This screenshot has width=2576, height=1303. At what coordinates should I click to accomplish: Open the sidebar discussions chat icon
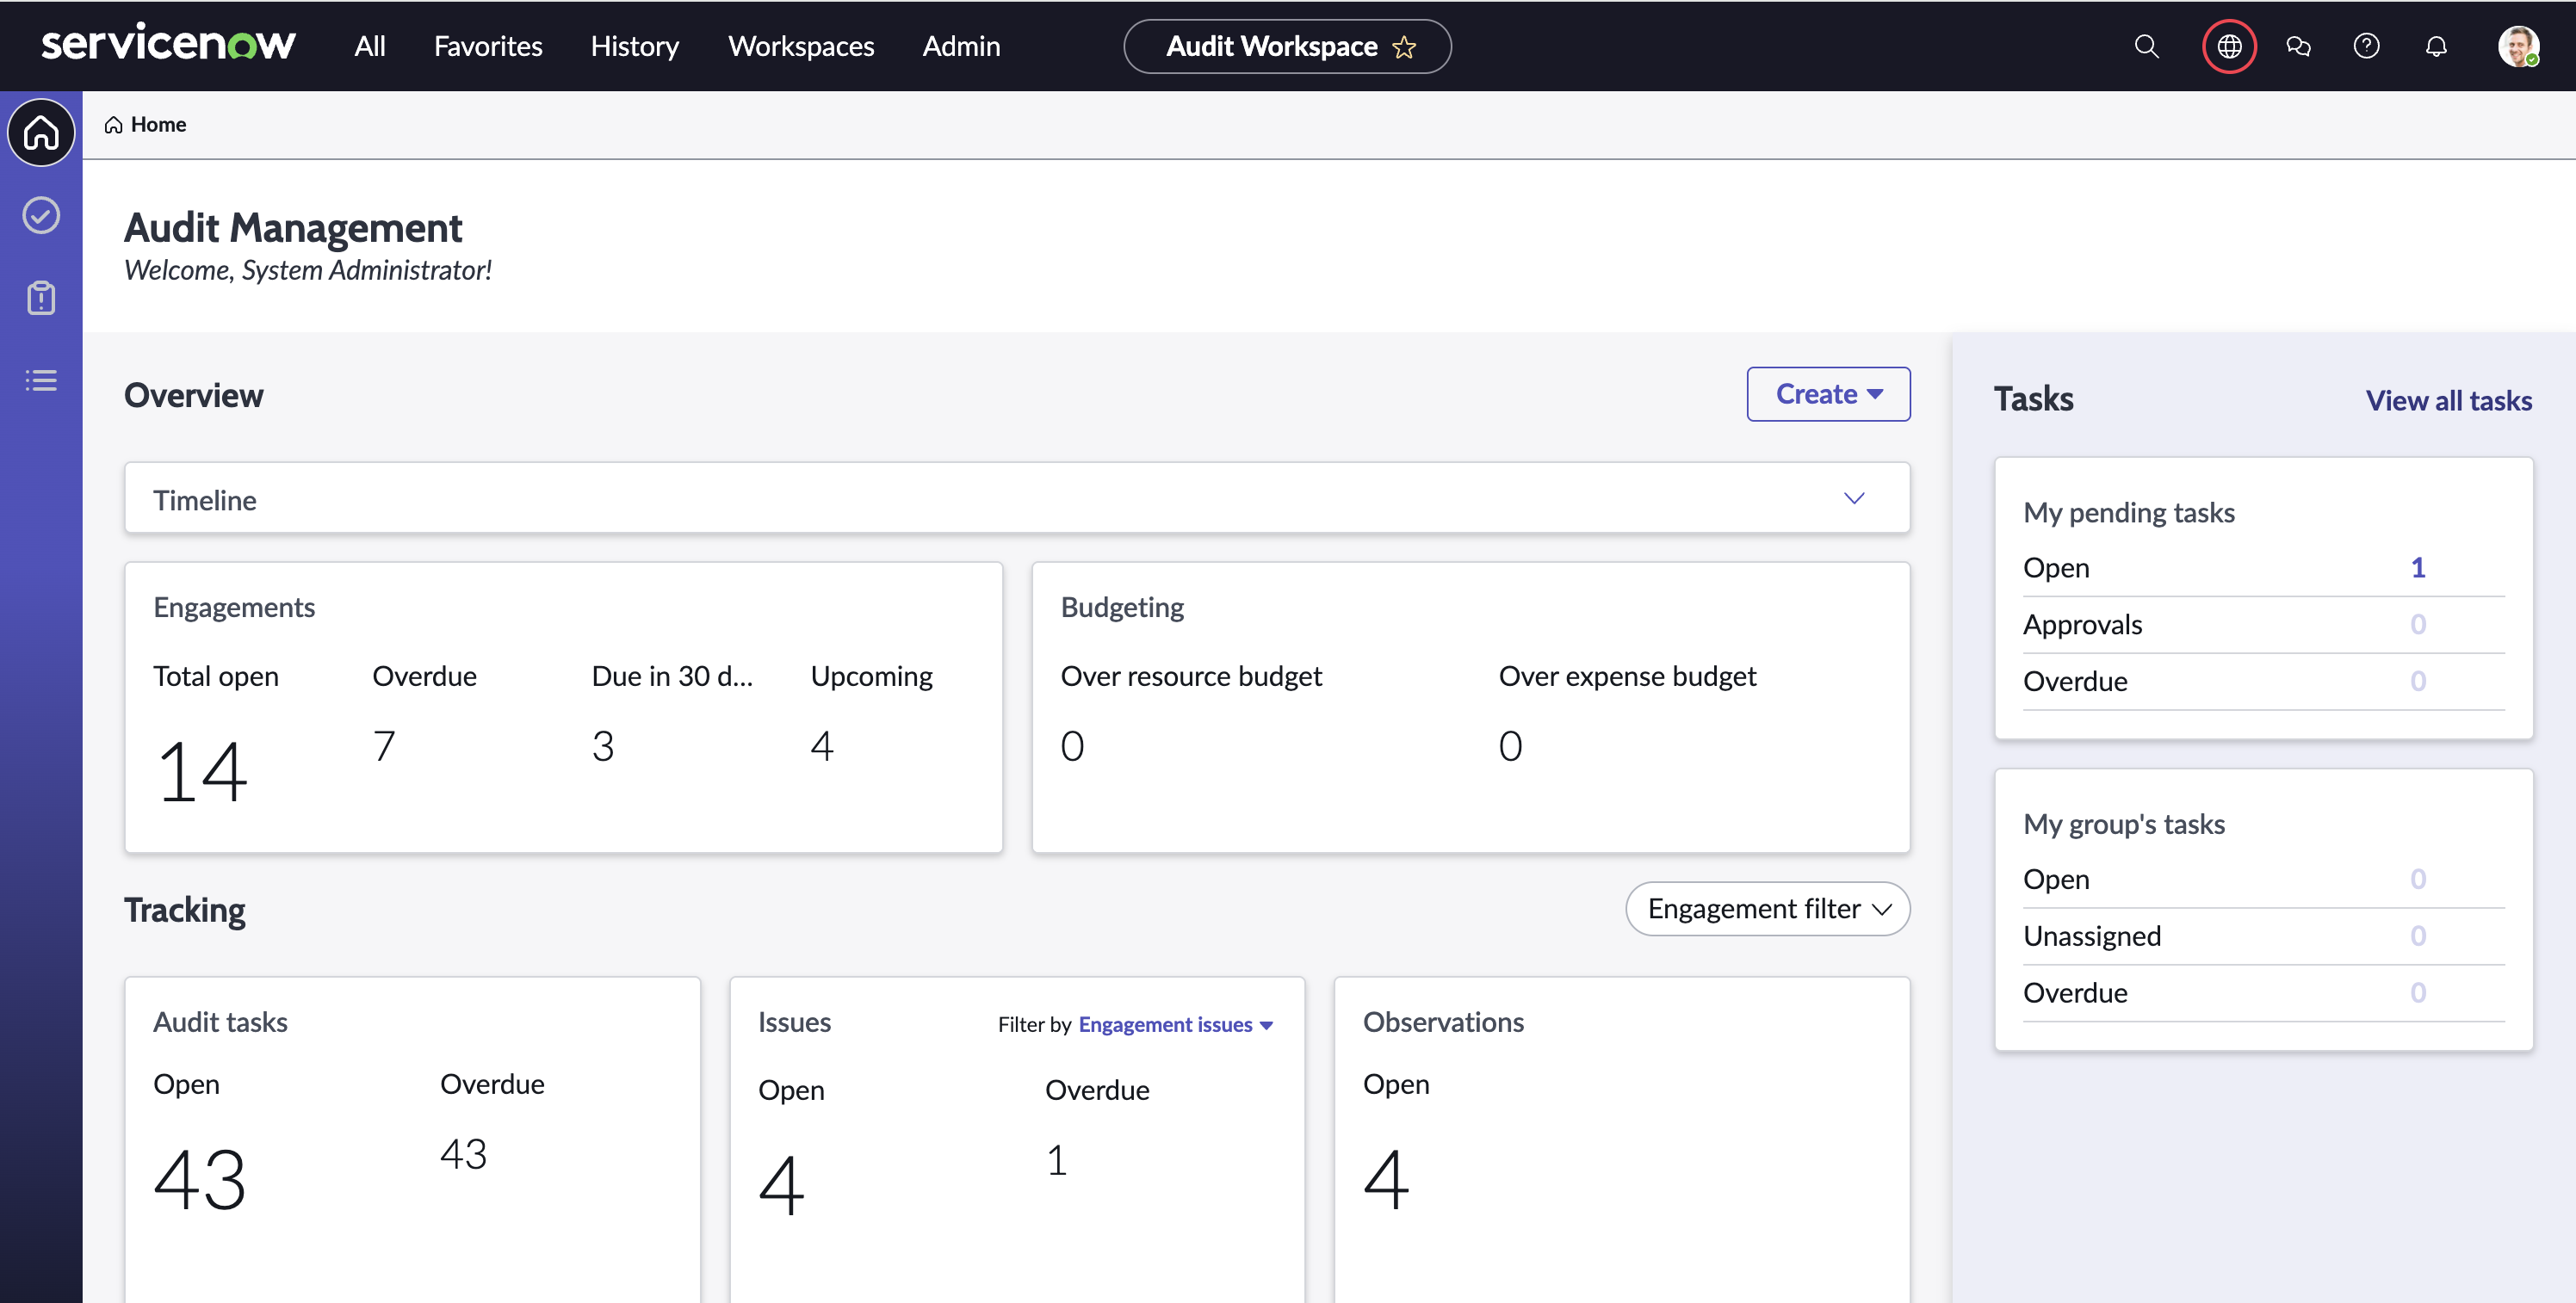click(x=2298, y=46)
